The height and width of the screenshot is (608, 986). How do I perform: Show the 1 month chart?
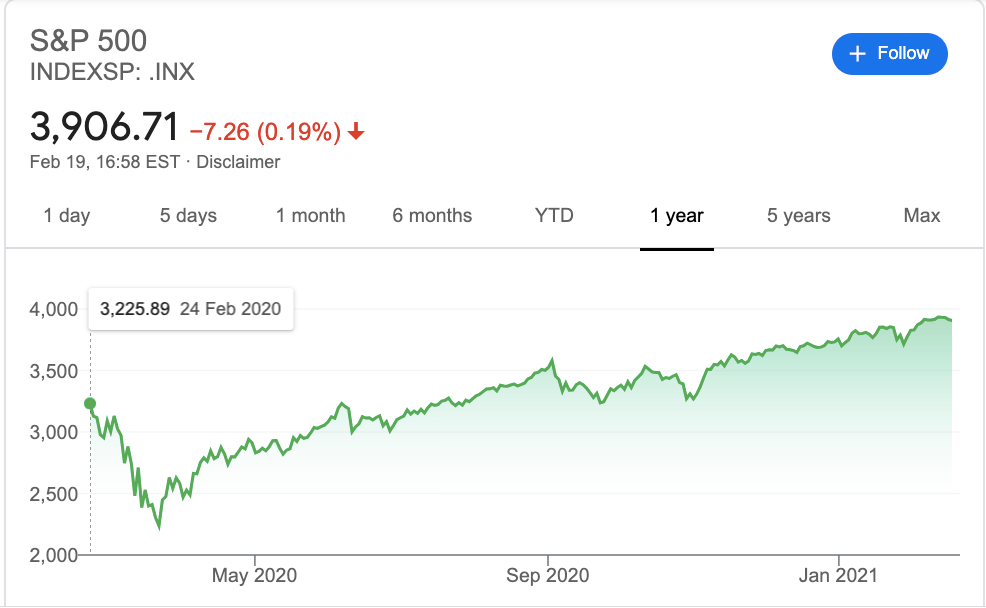pos(311,215)
